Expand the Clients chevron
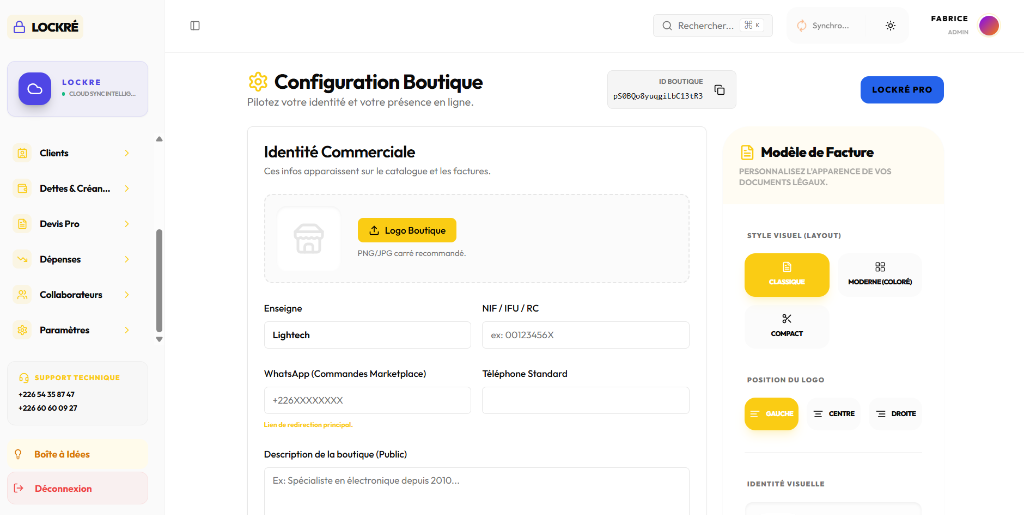Screen dimensions: 1024x515 (x=127, y=153)
